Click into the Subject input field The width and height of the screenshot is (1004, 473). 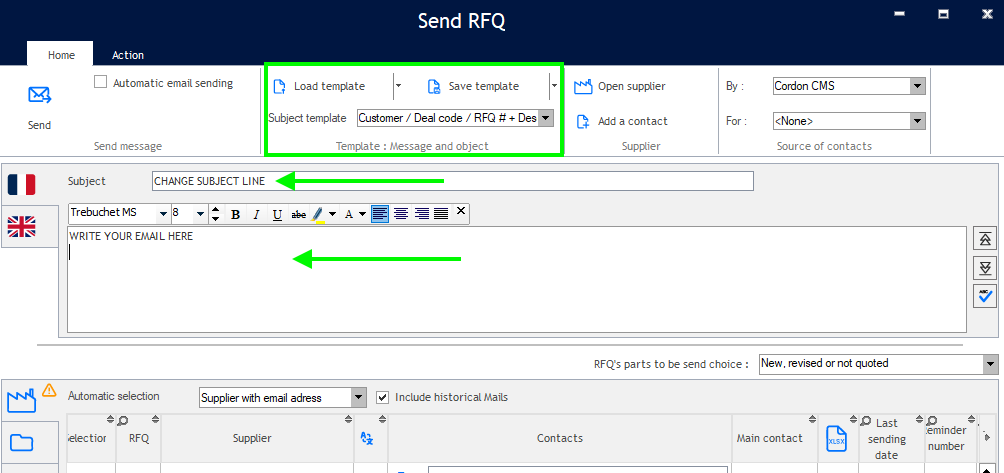[x=452, y=181]
